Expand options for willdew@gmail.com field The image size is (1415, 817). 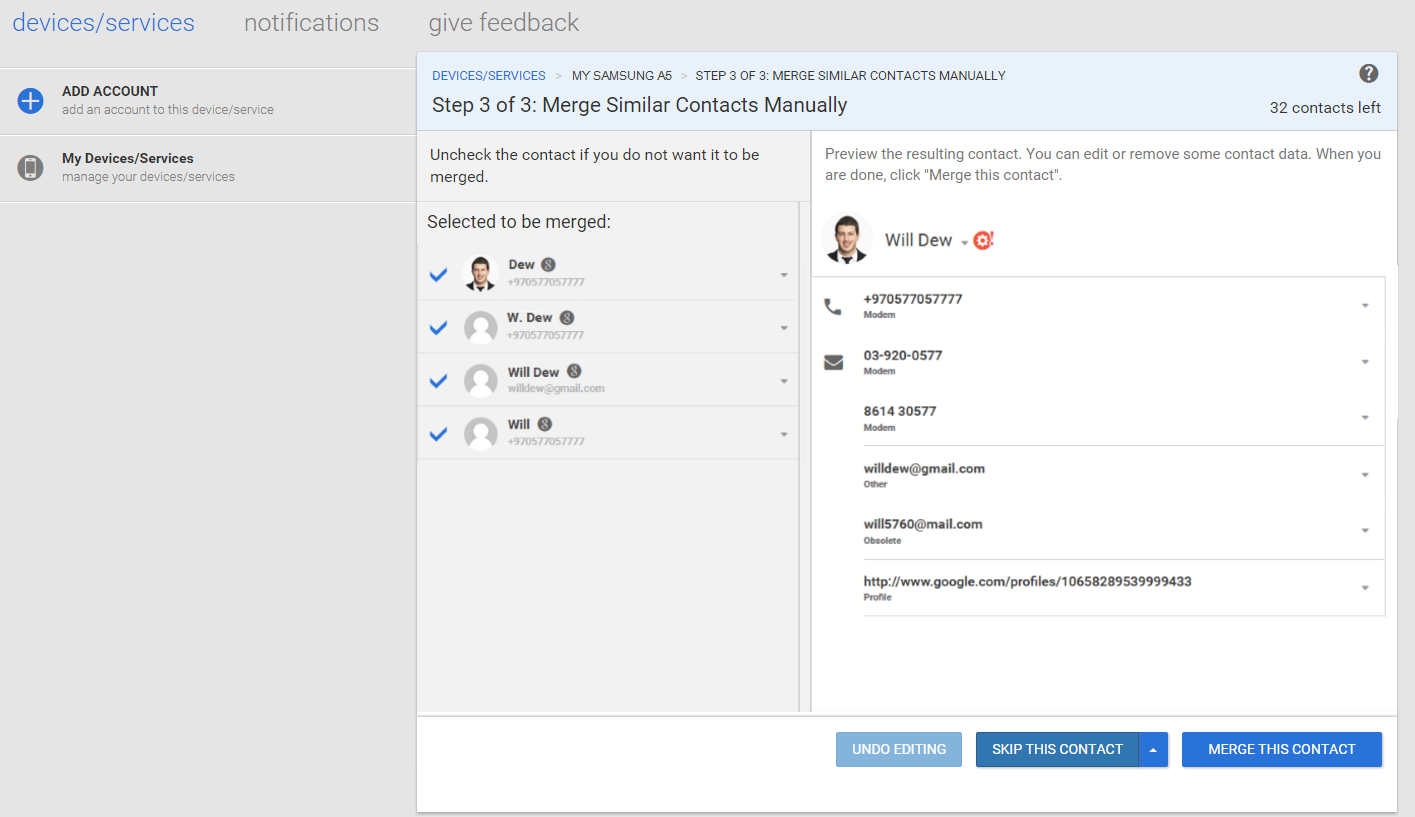[x=1365, y=475]
